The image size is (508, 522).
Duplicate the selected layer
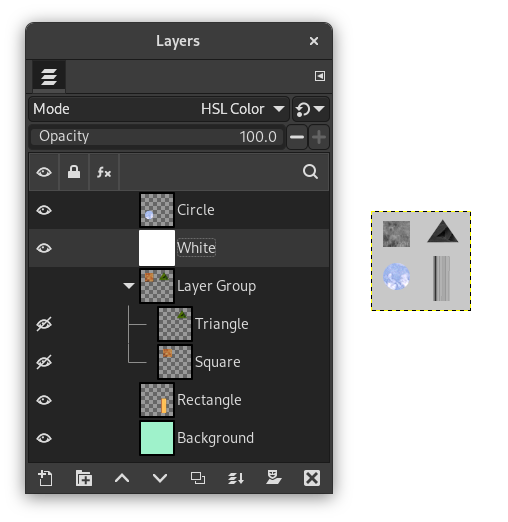tap(198, 478)
